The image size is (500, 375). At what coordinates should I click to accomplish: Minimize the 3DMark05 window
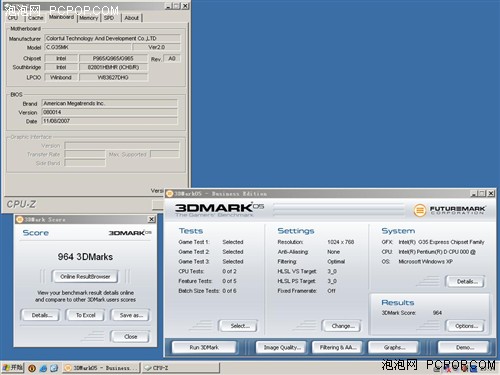[474, 193]
